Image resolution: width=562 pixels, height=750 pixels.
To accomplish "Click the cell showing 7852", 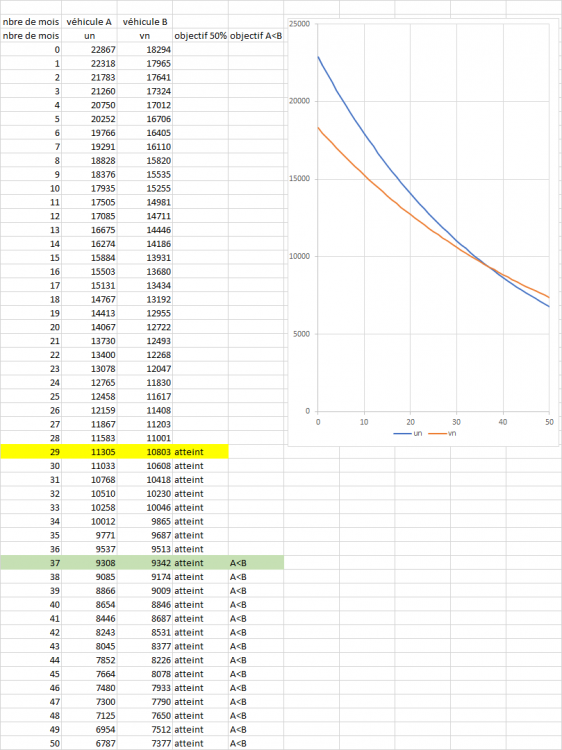I will pos(89,660).
